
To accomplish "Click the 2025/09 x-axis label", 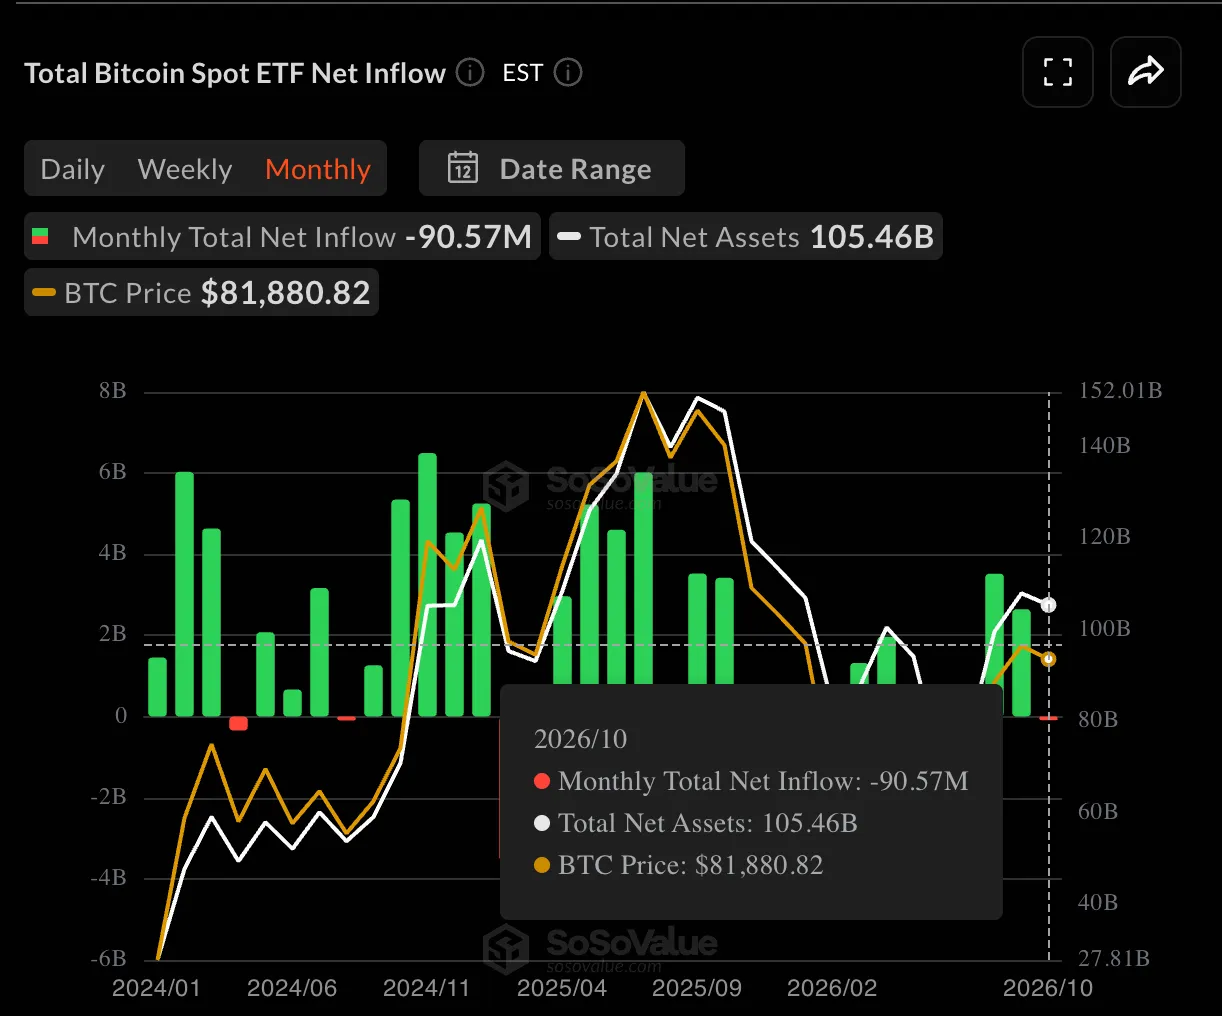I will (x=697, y=988).
